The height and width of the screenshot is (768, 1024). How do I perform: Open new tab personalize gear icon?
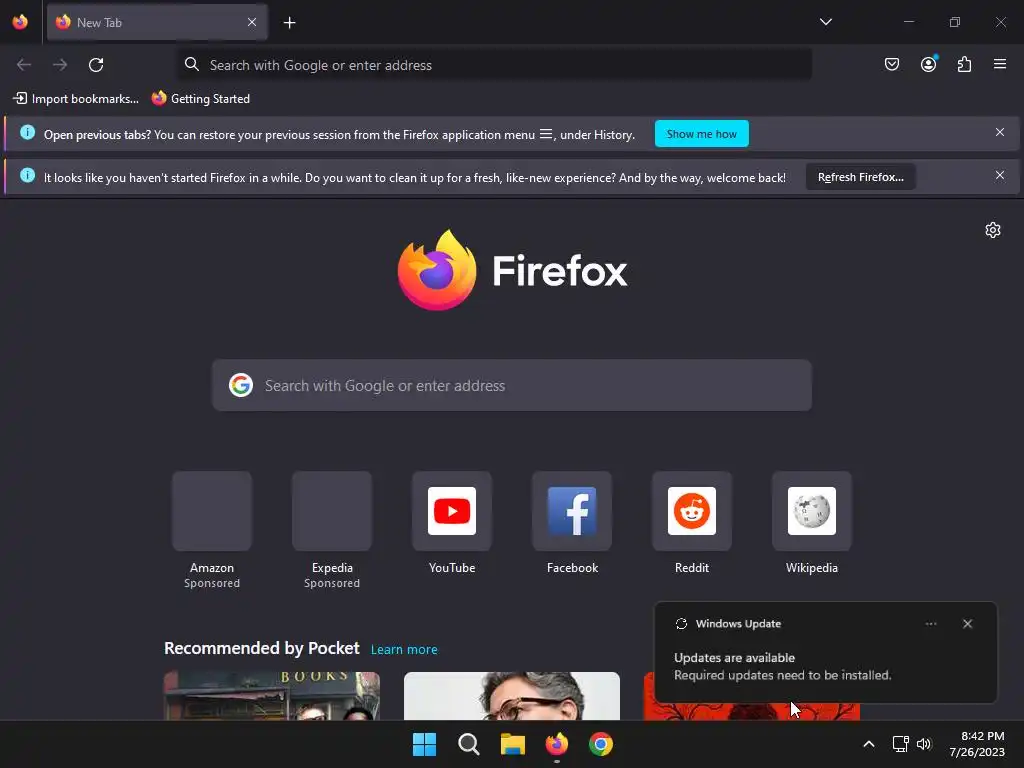point(993,230)
